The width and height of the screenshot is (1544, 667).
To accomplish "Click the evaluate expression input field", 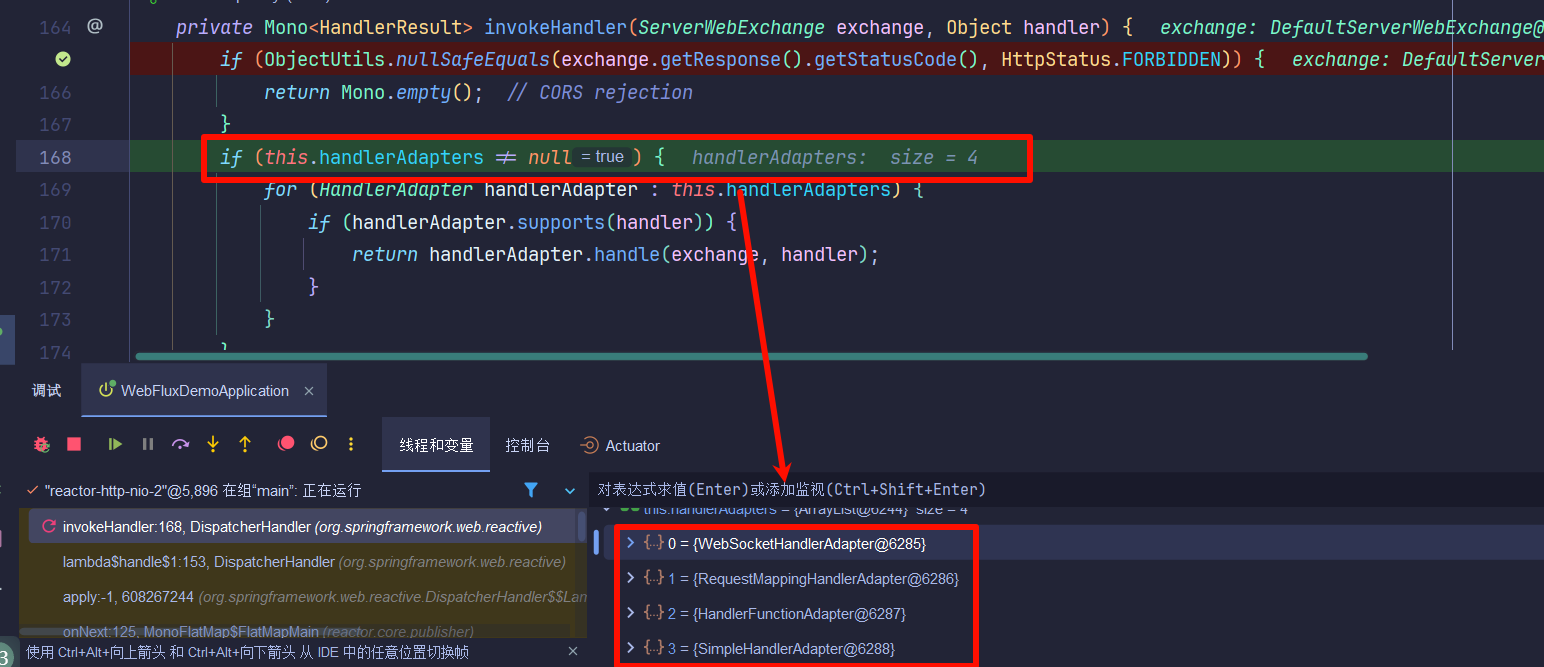I will (1068, 489).
